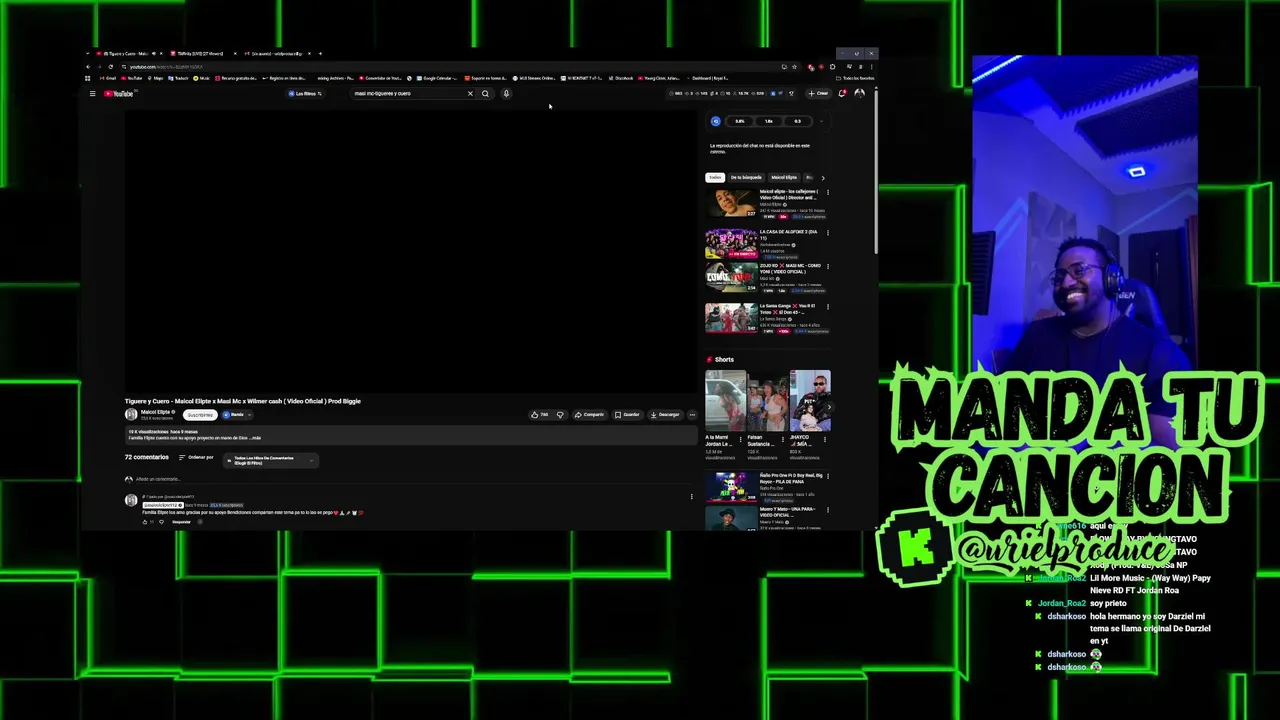Open options for 'Como Yoni' suggested video
Screen dimensions: 1280x720
pyautogui.click(x=827, y=267)
